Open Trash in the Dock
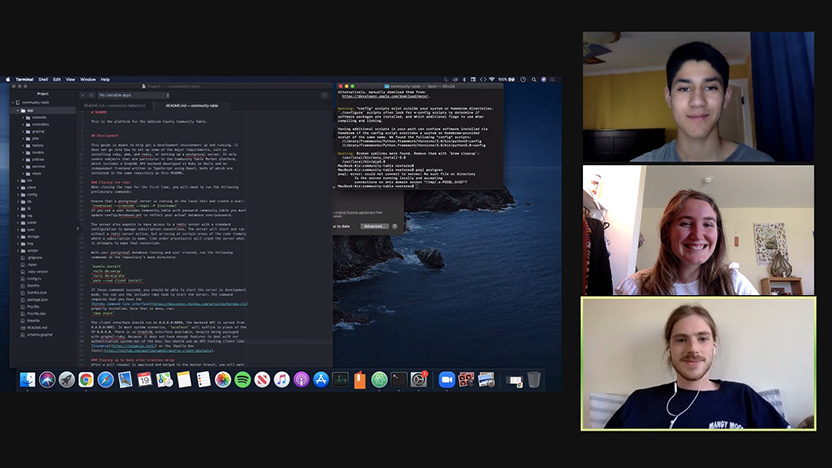Screen dimensions: 832x468 pos(534,380)
